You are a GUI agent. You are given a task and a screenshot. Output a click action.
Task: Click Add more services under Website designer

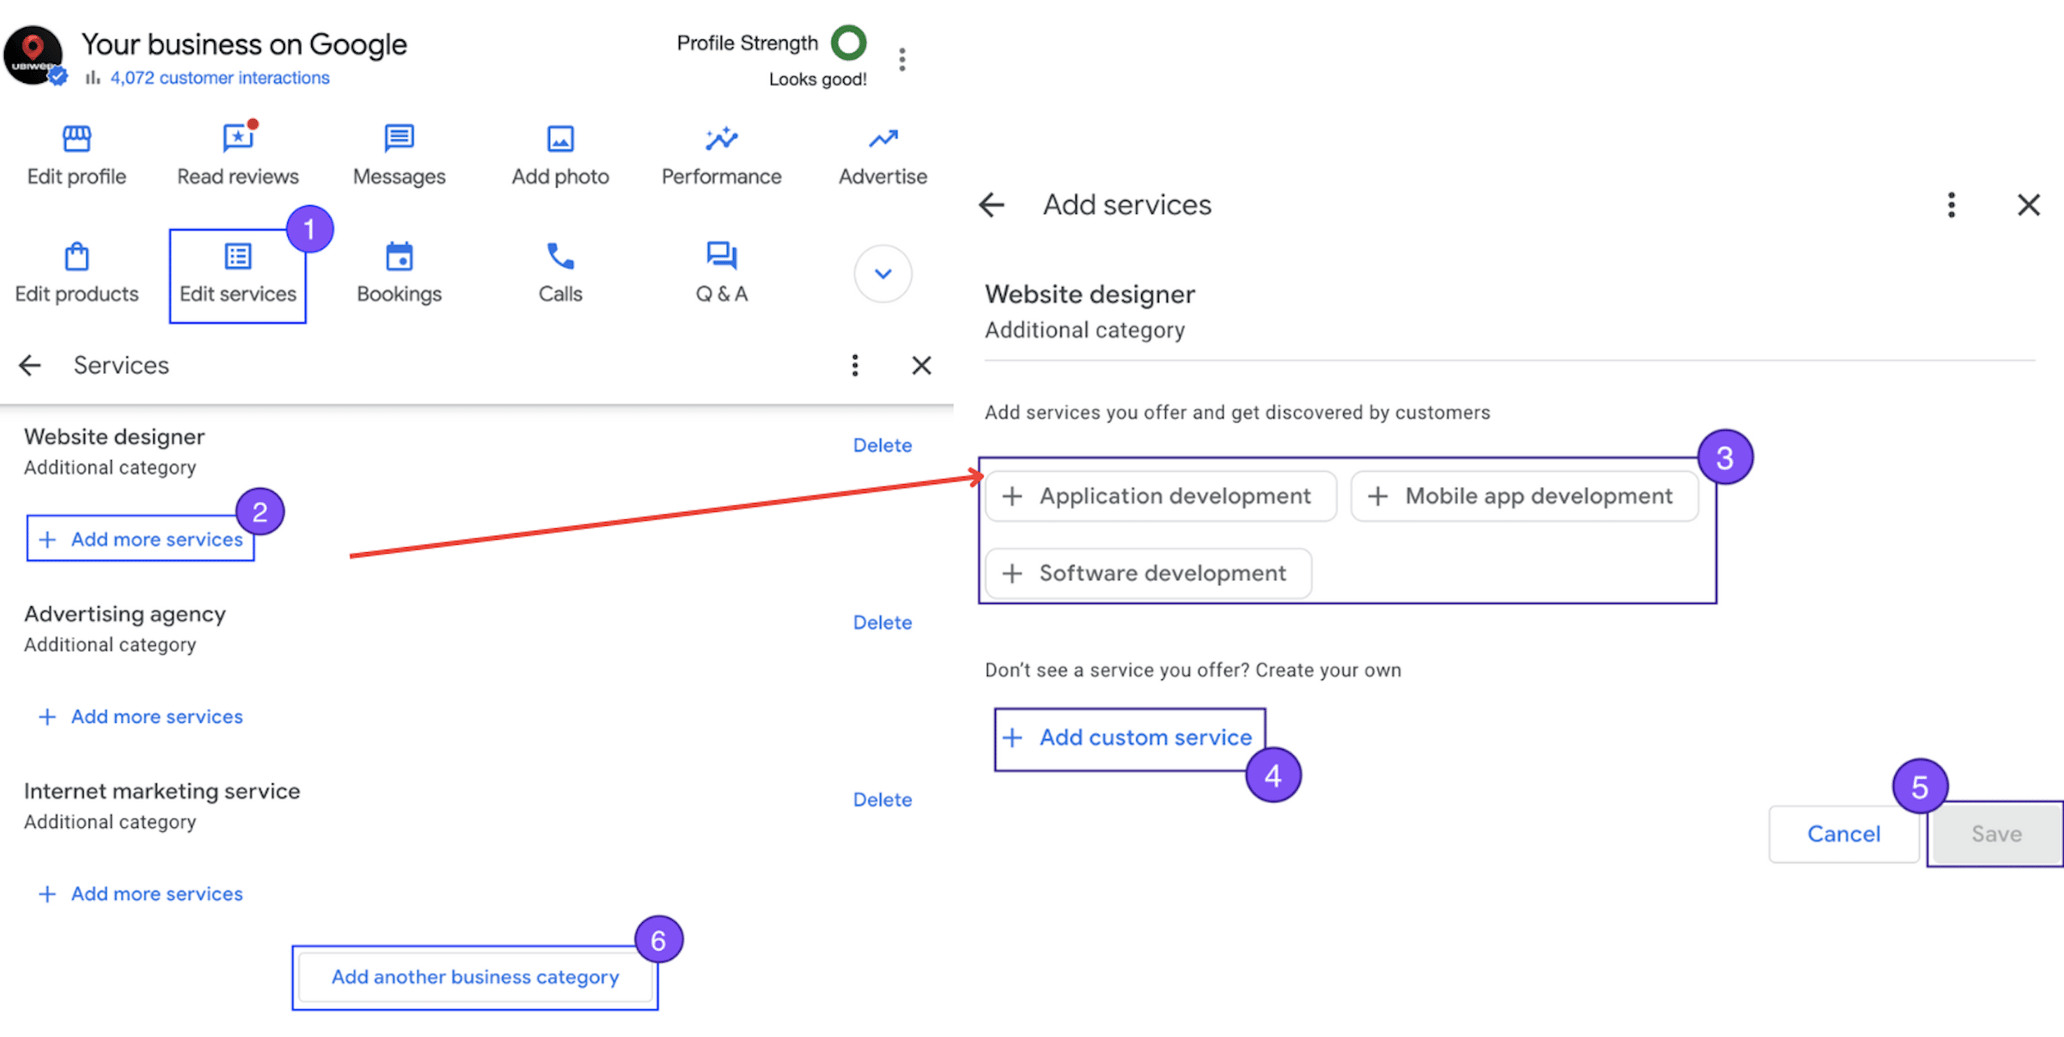[x=141, y=538]
